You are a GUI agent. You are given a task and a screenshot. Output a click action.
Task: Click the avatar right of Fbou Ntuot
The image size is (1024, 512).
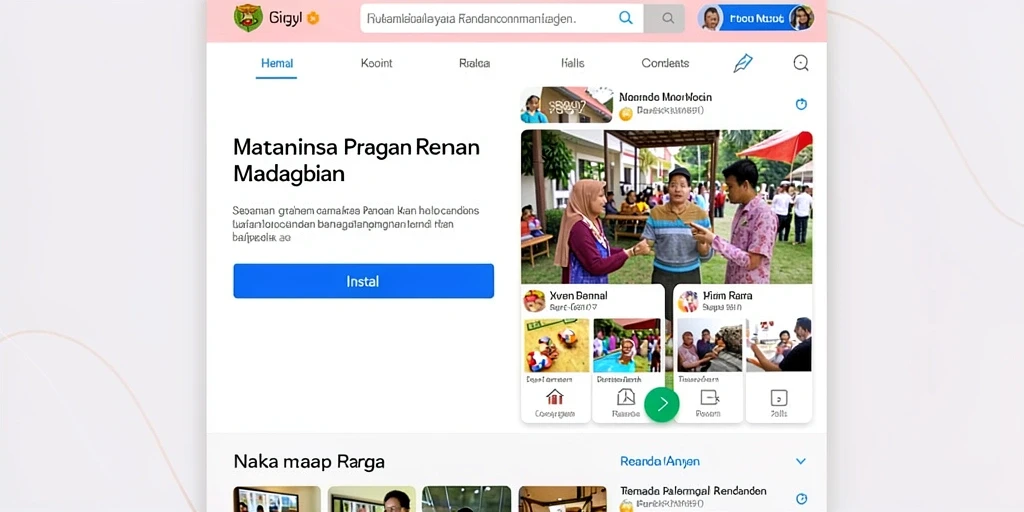pyautogui.click(x=801, y=18)
